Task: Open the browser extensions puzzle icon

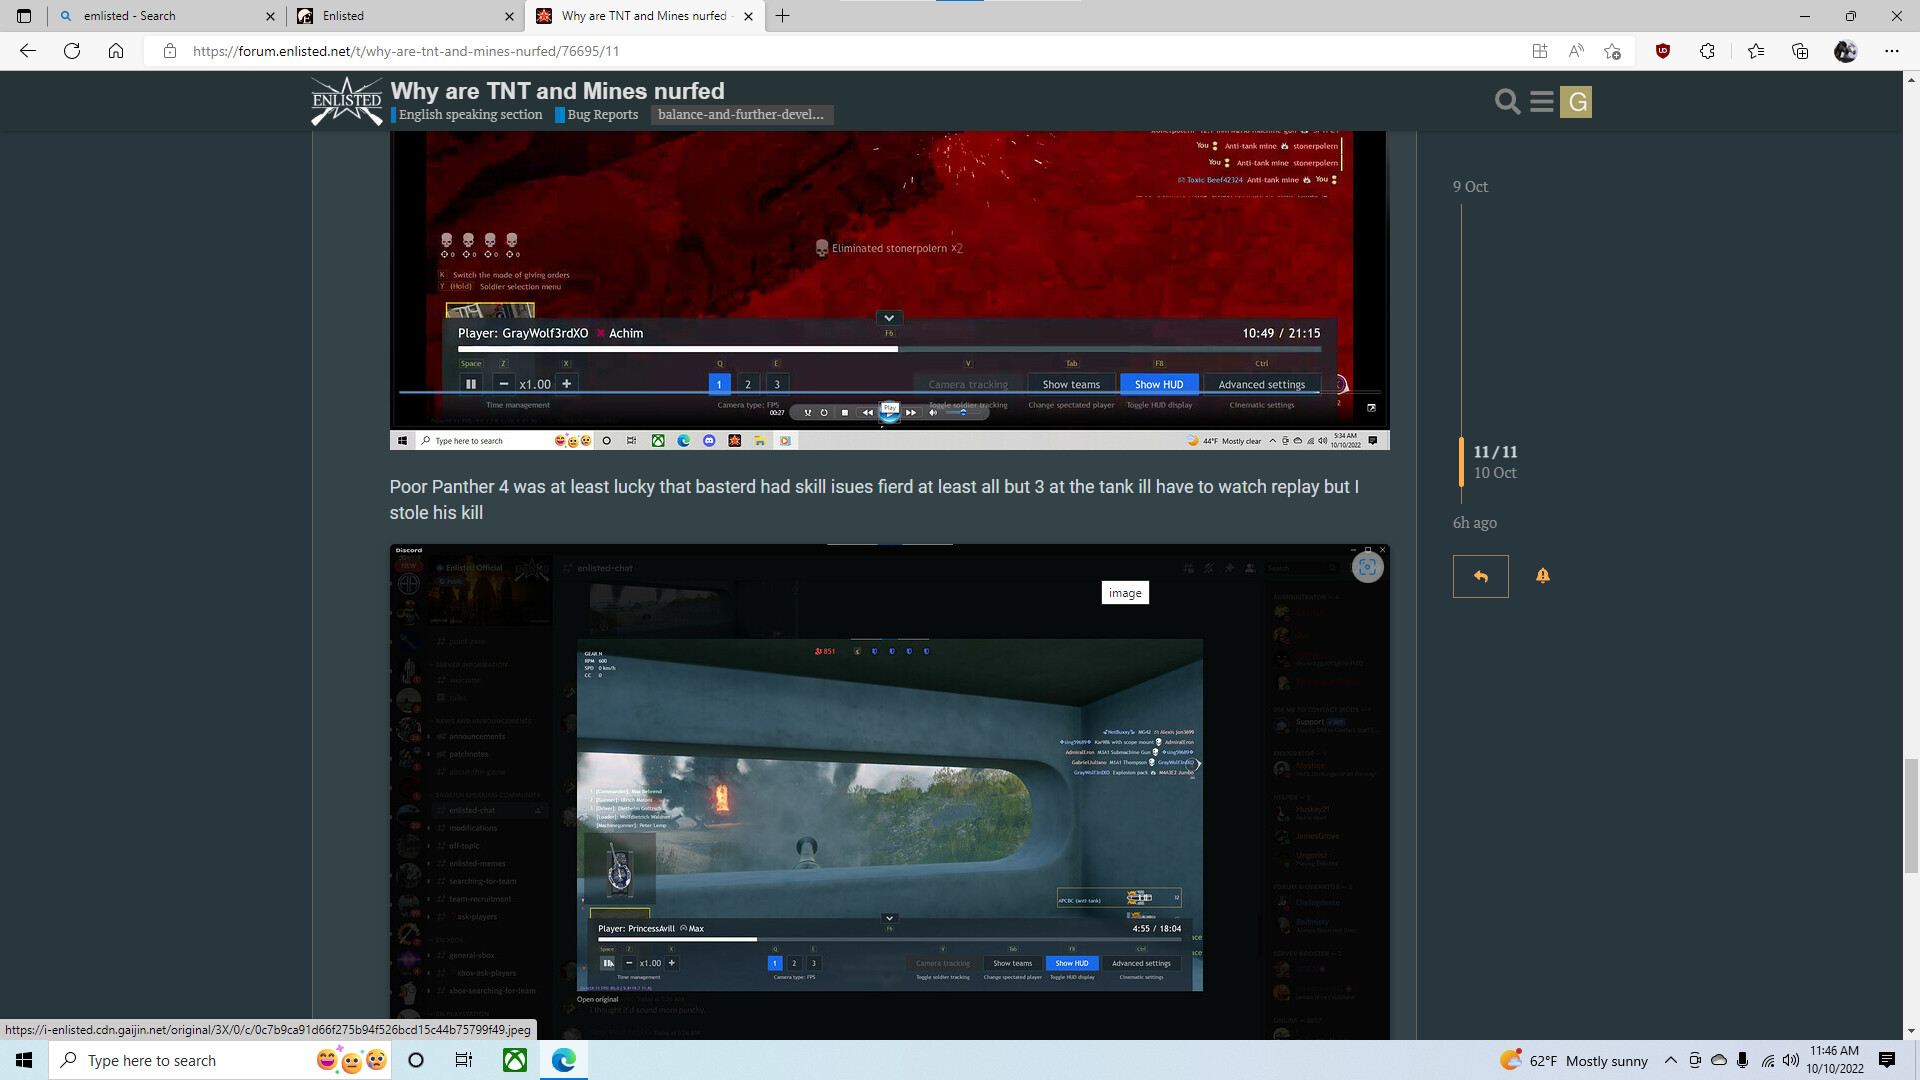Action: (1707, 51)
